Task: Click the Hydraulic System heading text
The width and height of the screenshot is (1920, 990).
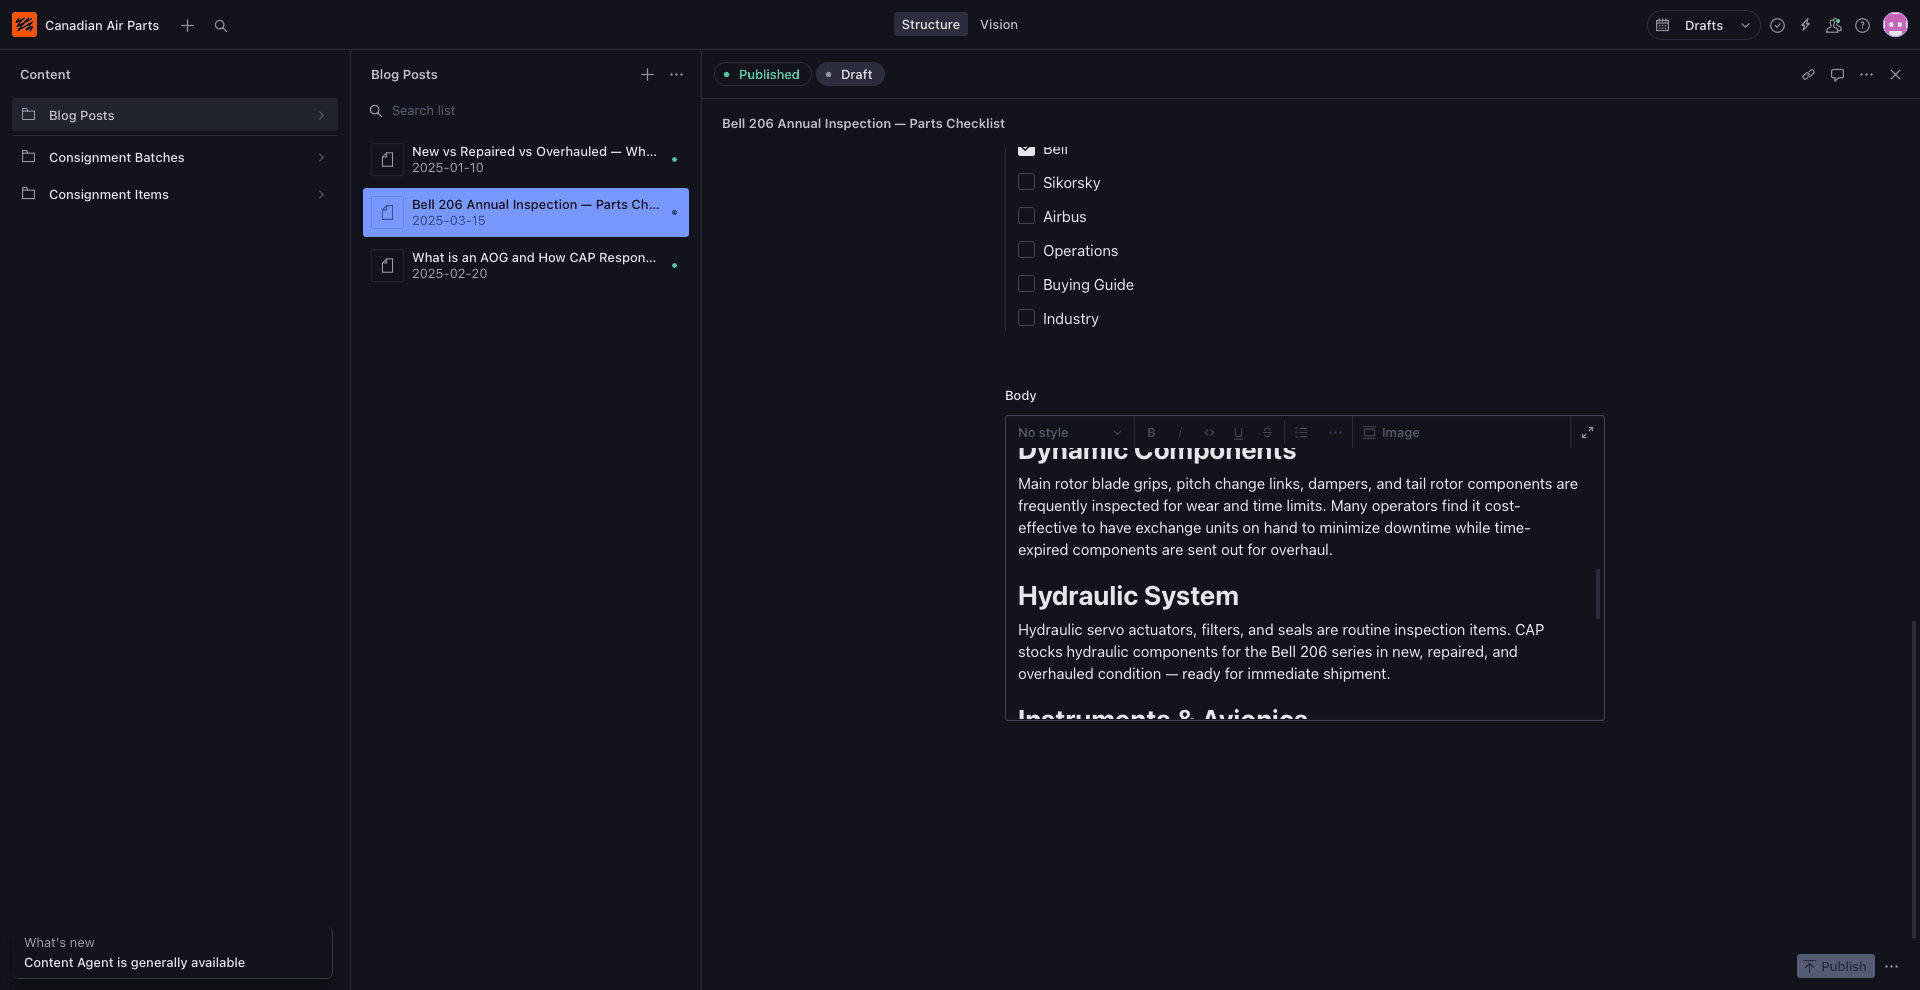Action: [1128, 596]
